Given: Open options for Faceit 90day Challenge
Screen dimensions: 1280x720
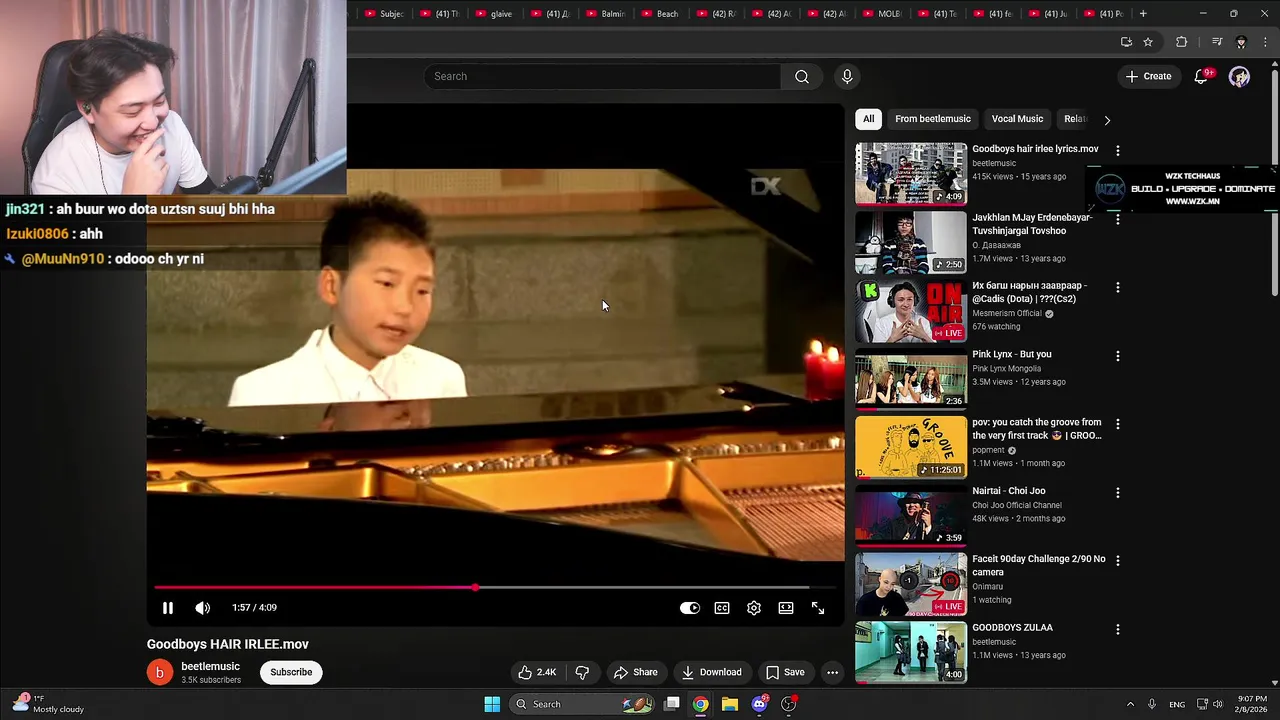Looking at the screenshot, I should tap(1117, 561).
